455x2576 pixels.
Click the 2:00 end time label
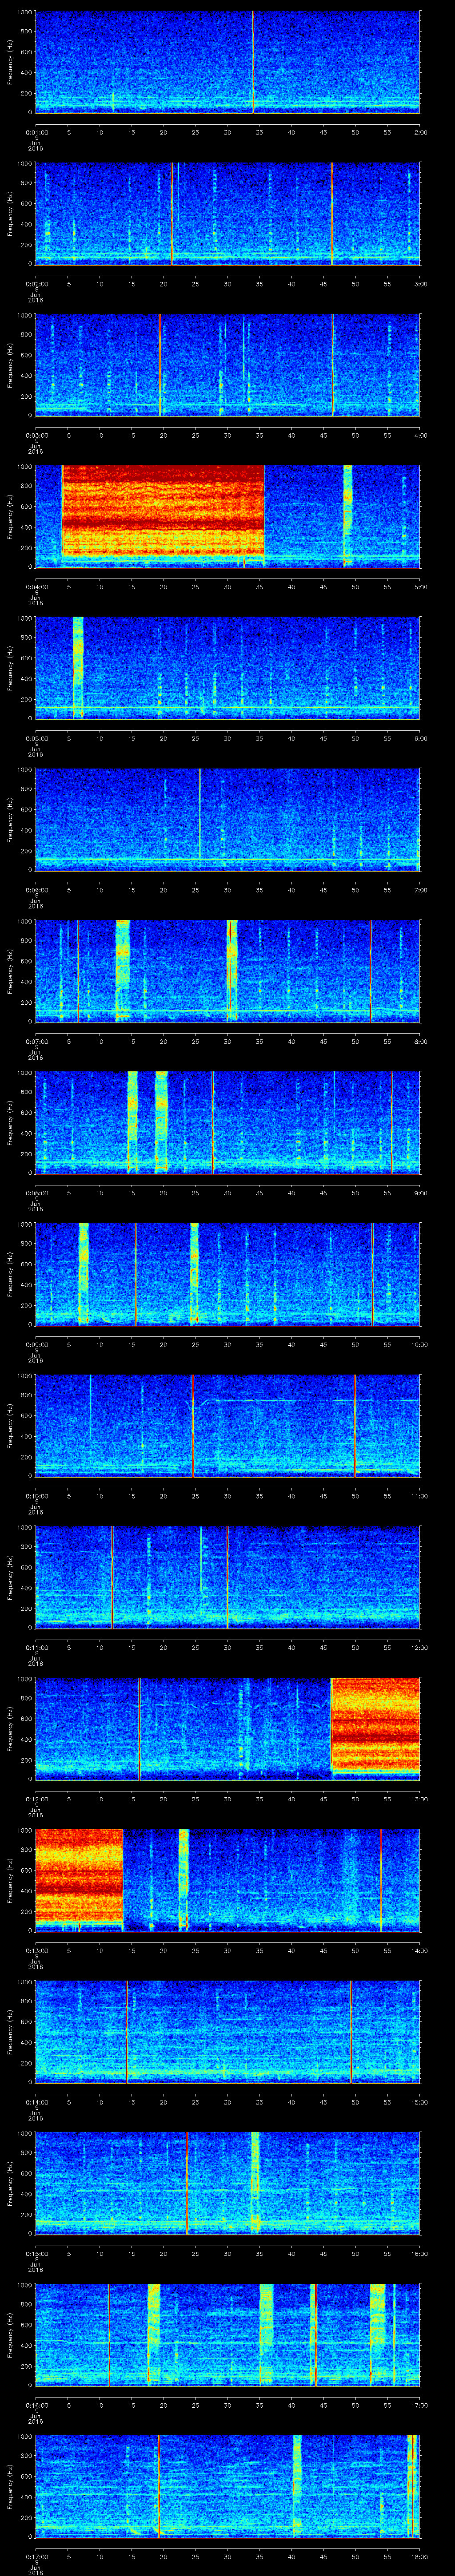pyautogui.click(x=420, y=131)
